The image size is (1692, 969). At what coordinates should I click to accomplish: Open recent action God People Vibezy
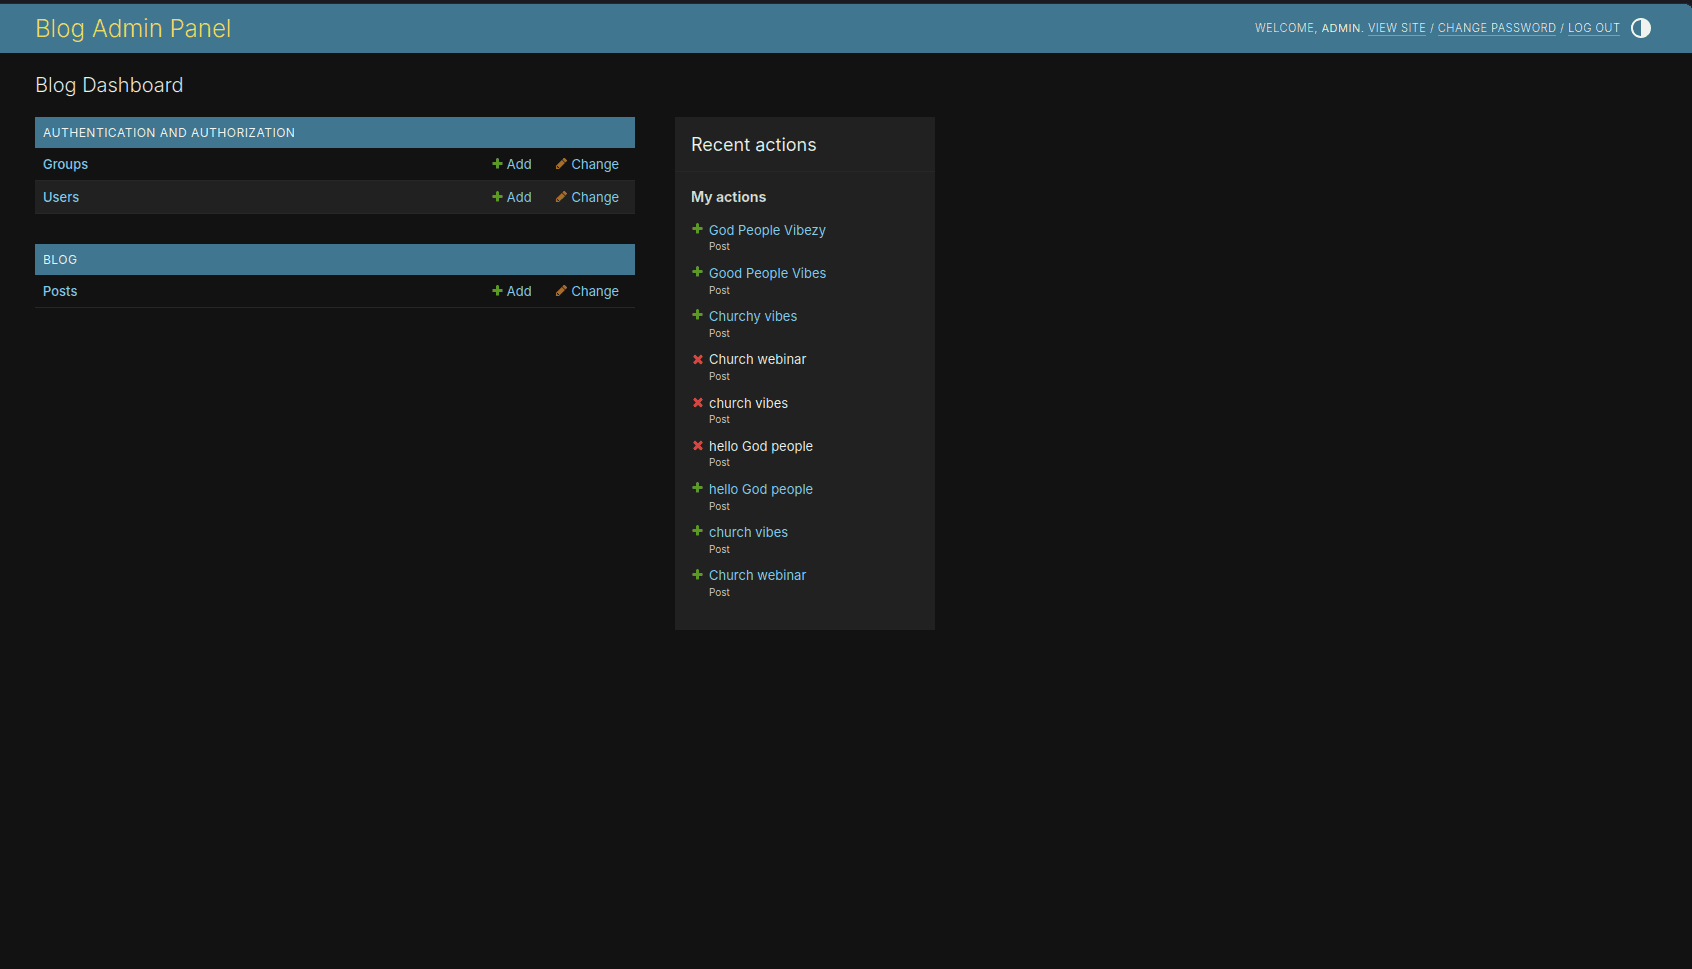coord(767,230)
